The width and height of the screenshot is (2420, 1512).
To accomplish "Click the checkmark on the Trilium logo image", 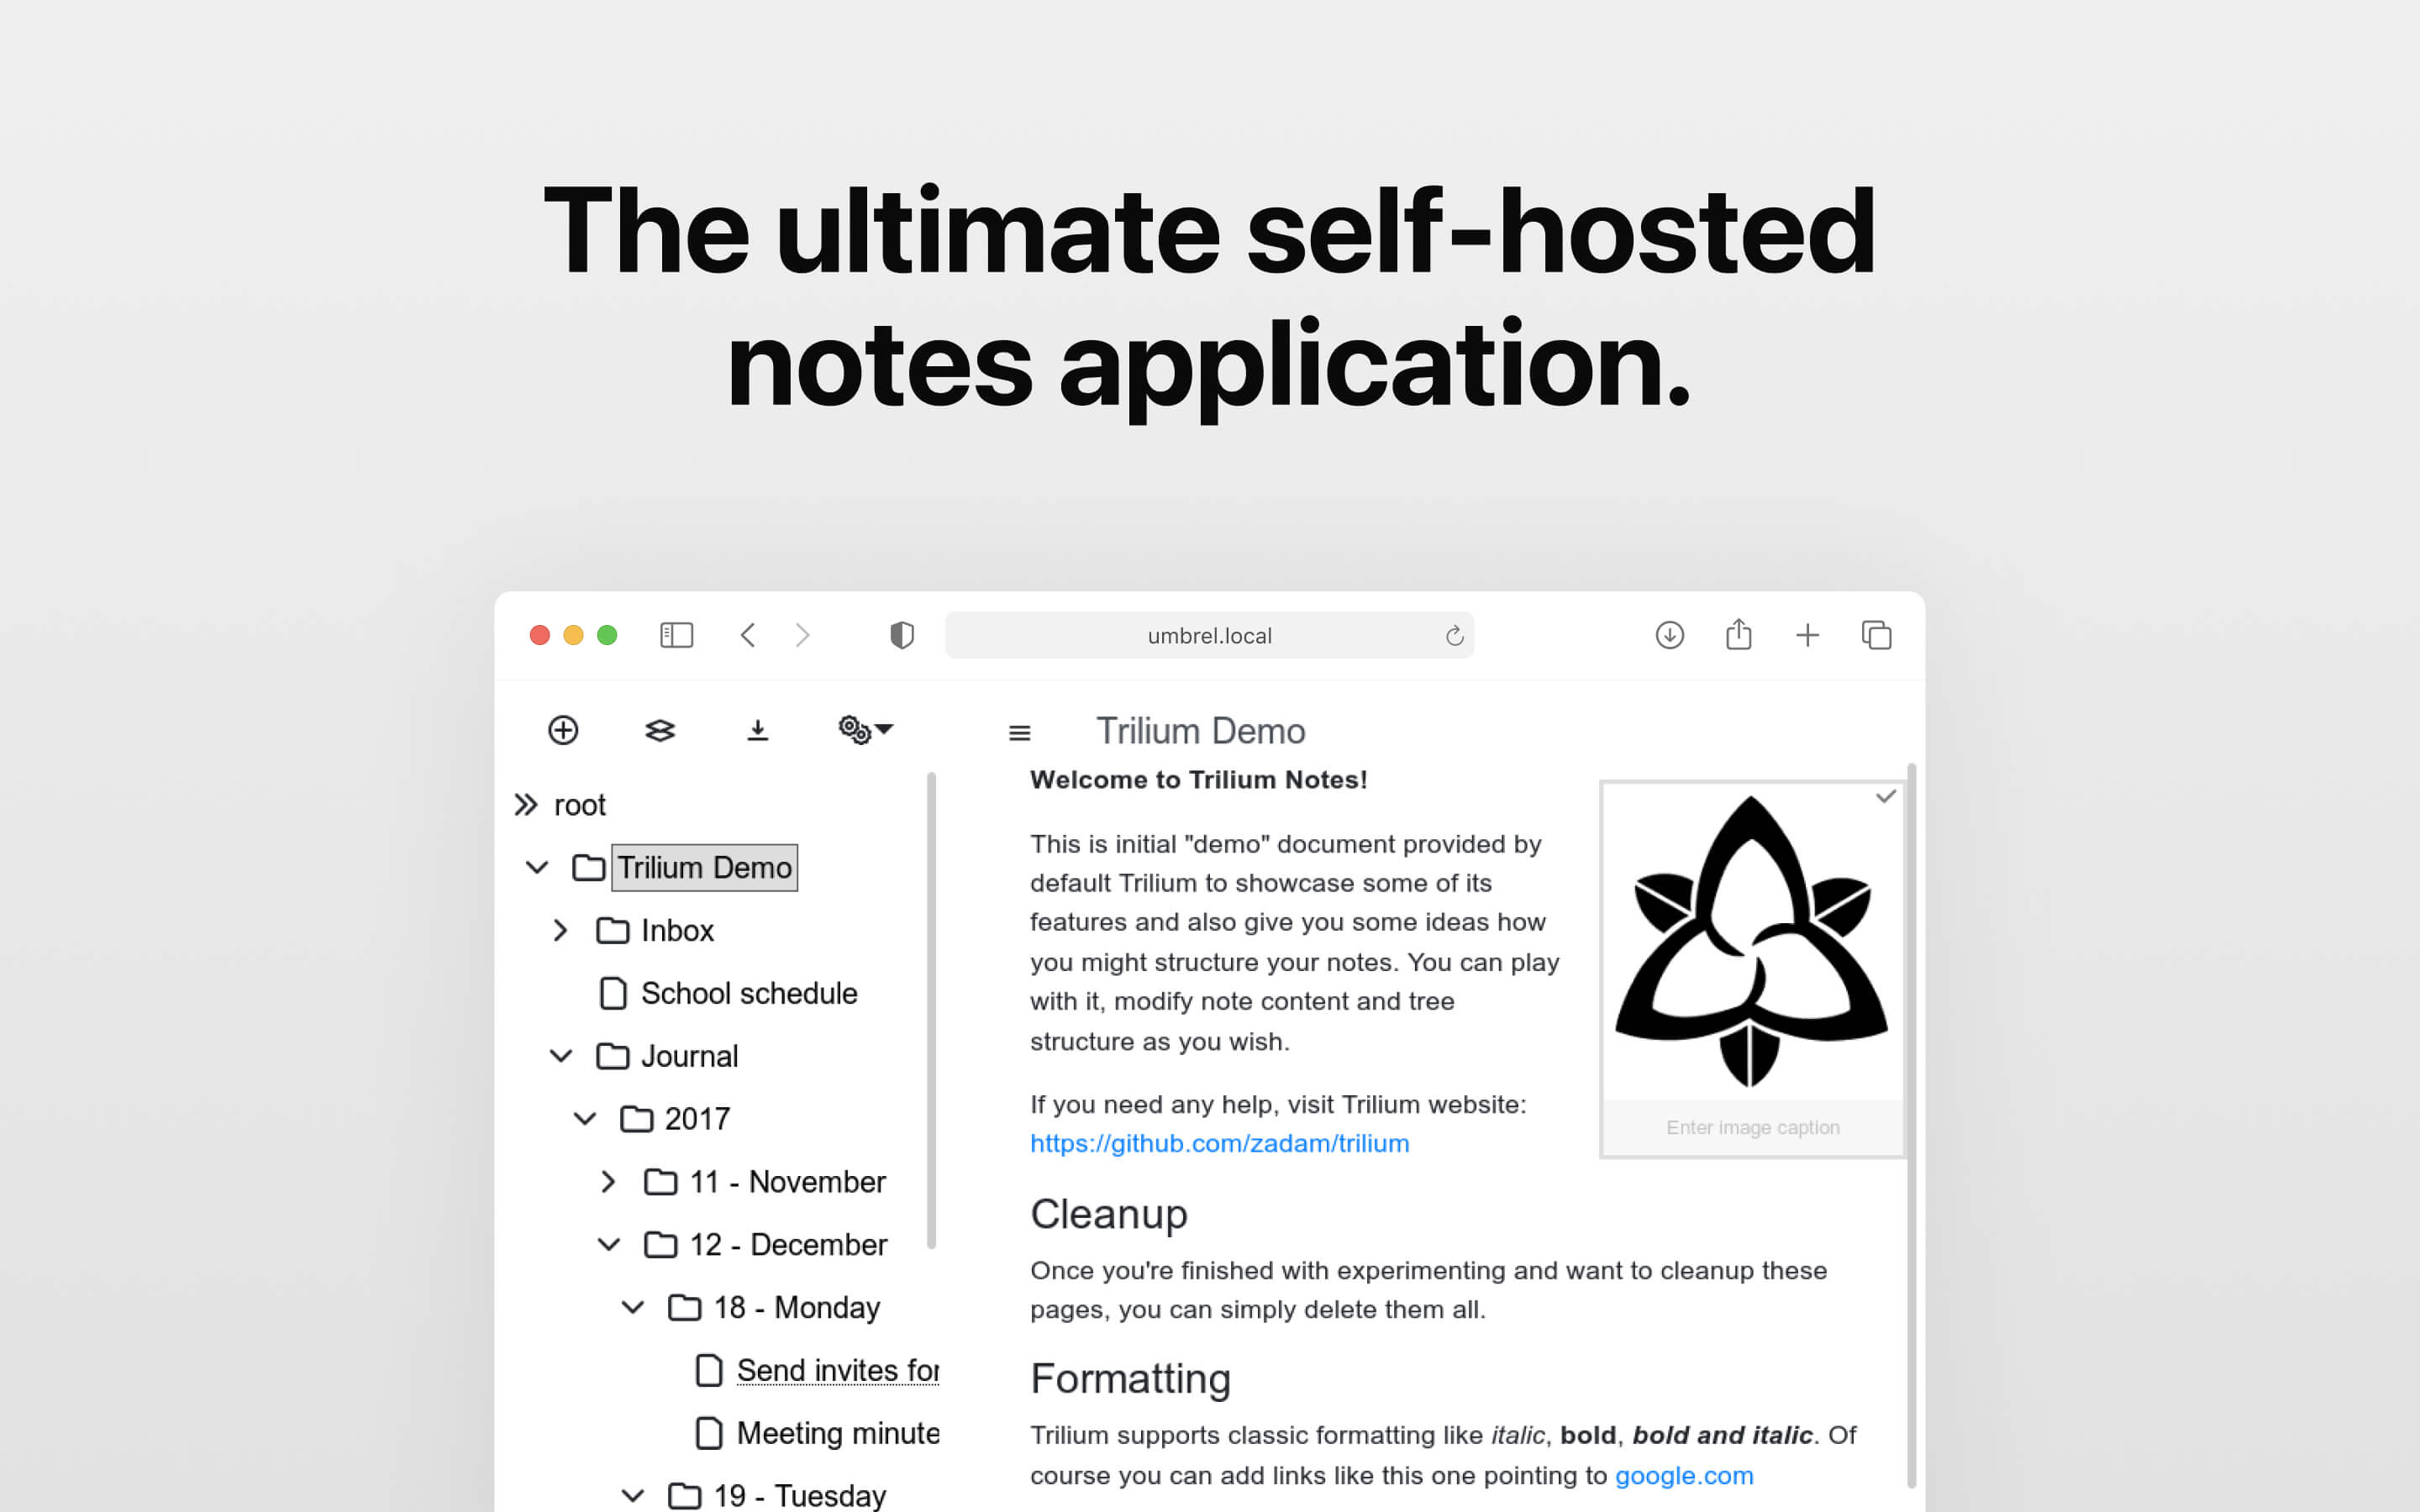I will (1886, 797).
